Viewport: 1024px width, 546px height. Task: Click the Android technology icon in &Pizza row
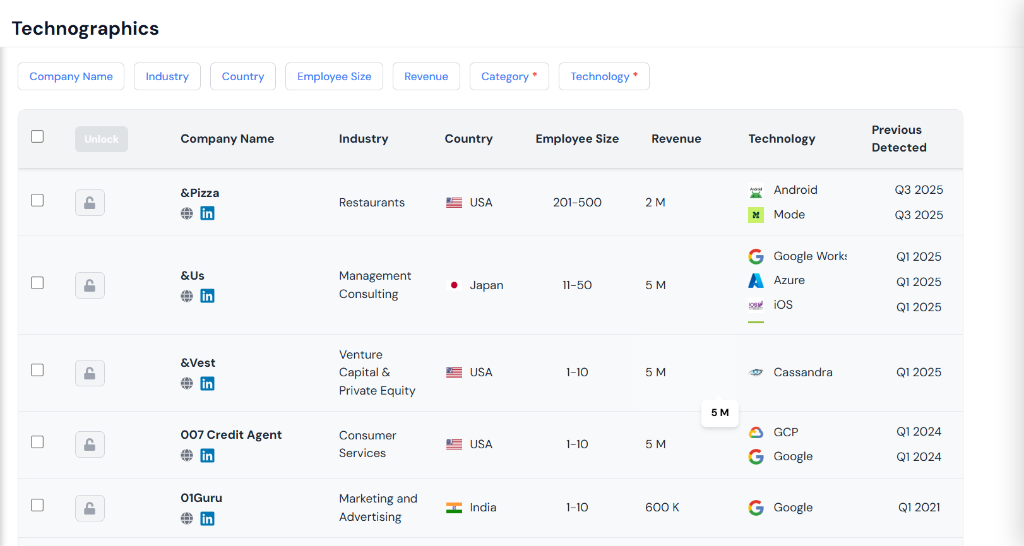click(x=756, y=191)
